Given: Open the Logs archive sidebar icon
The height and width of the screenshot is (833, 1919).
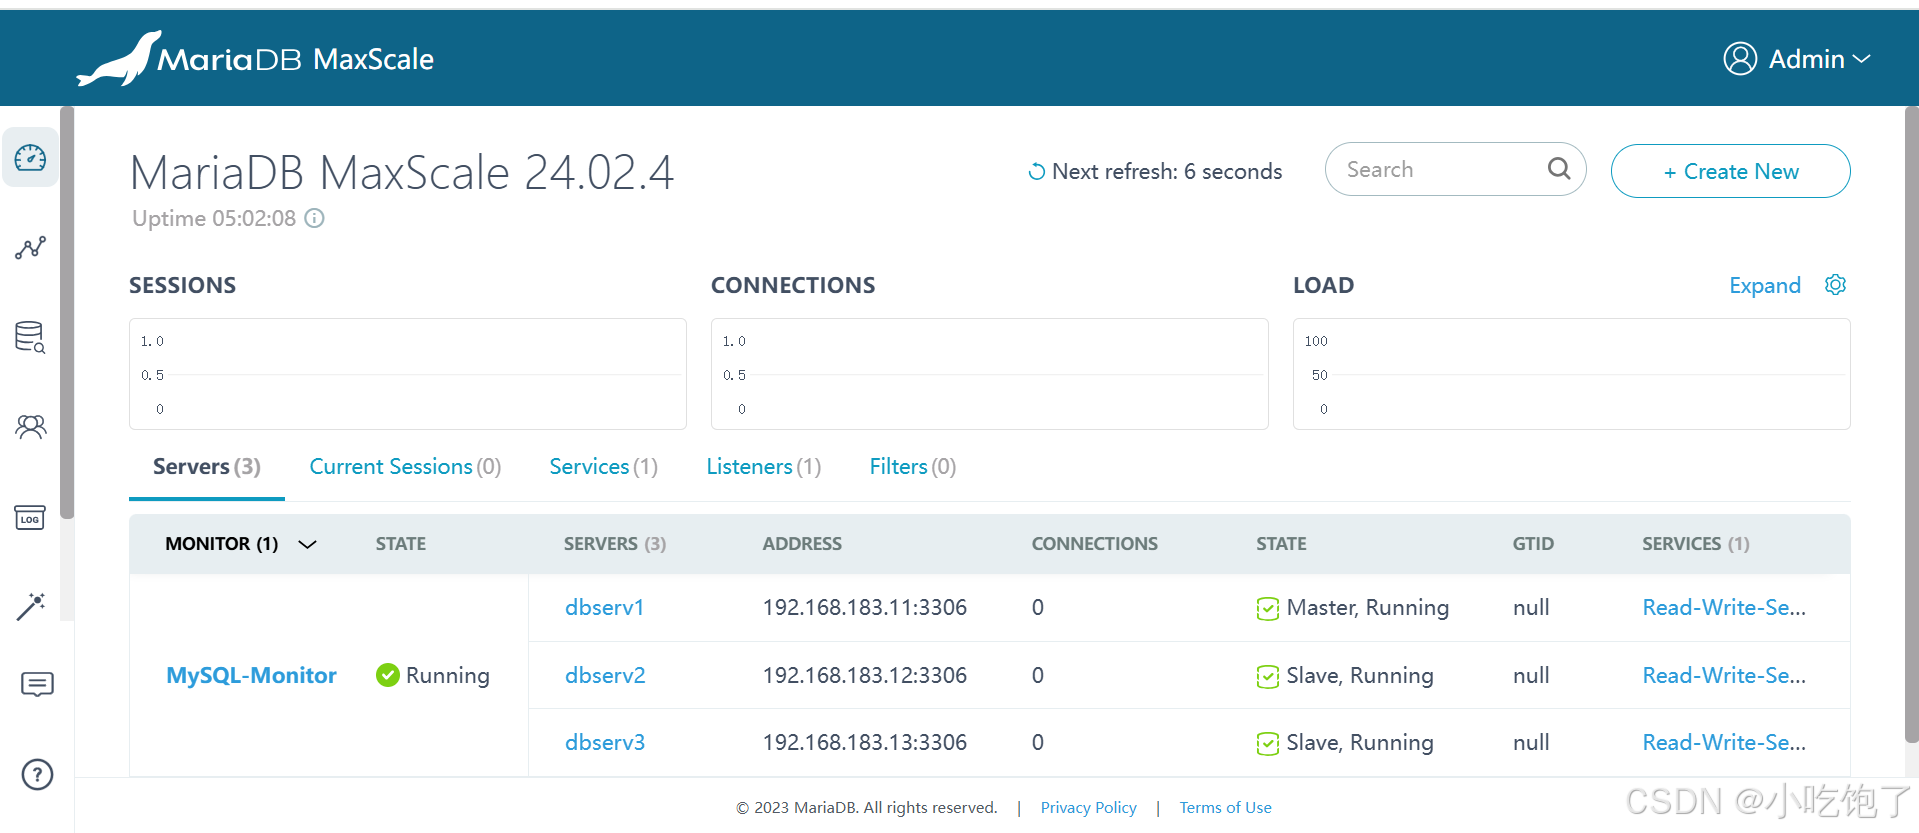Looking at the screenshot, I should 30,517.
